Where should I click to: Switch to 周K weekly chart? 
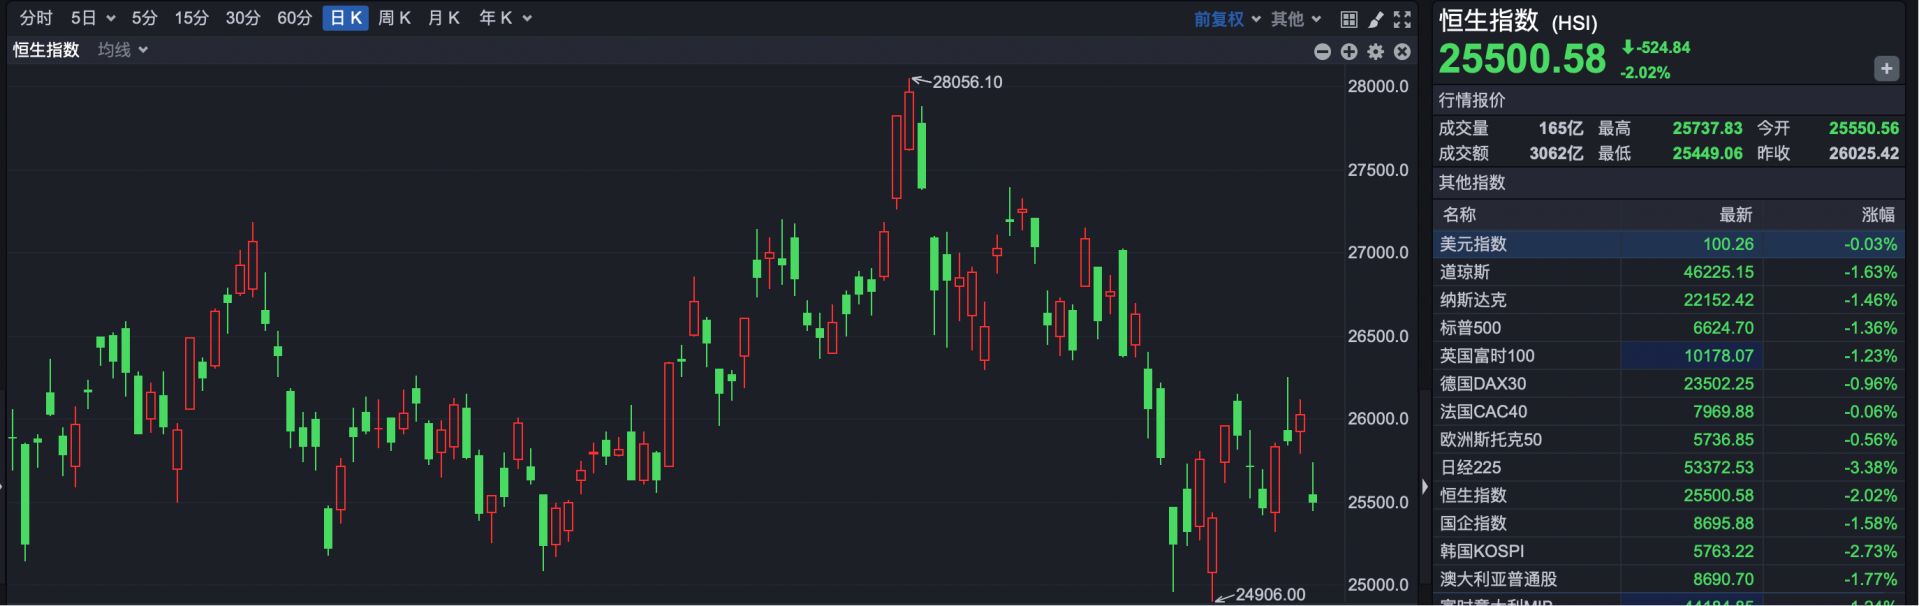pyautogui.click(x=394, y=18)
